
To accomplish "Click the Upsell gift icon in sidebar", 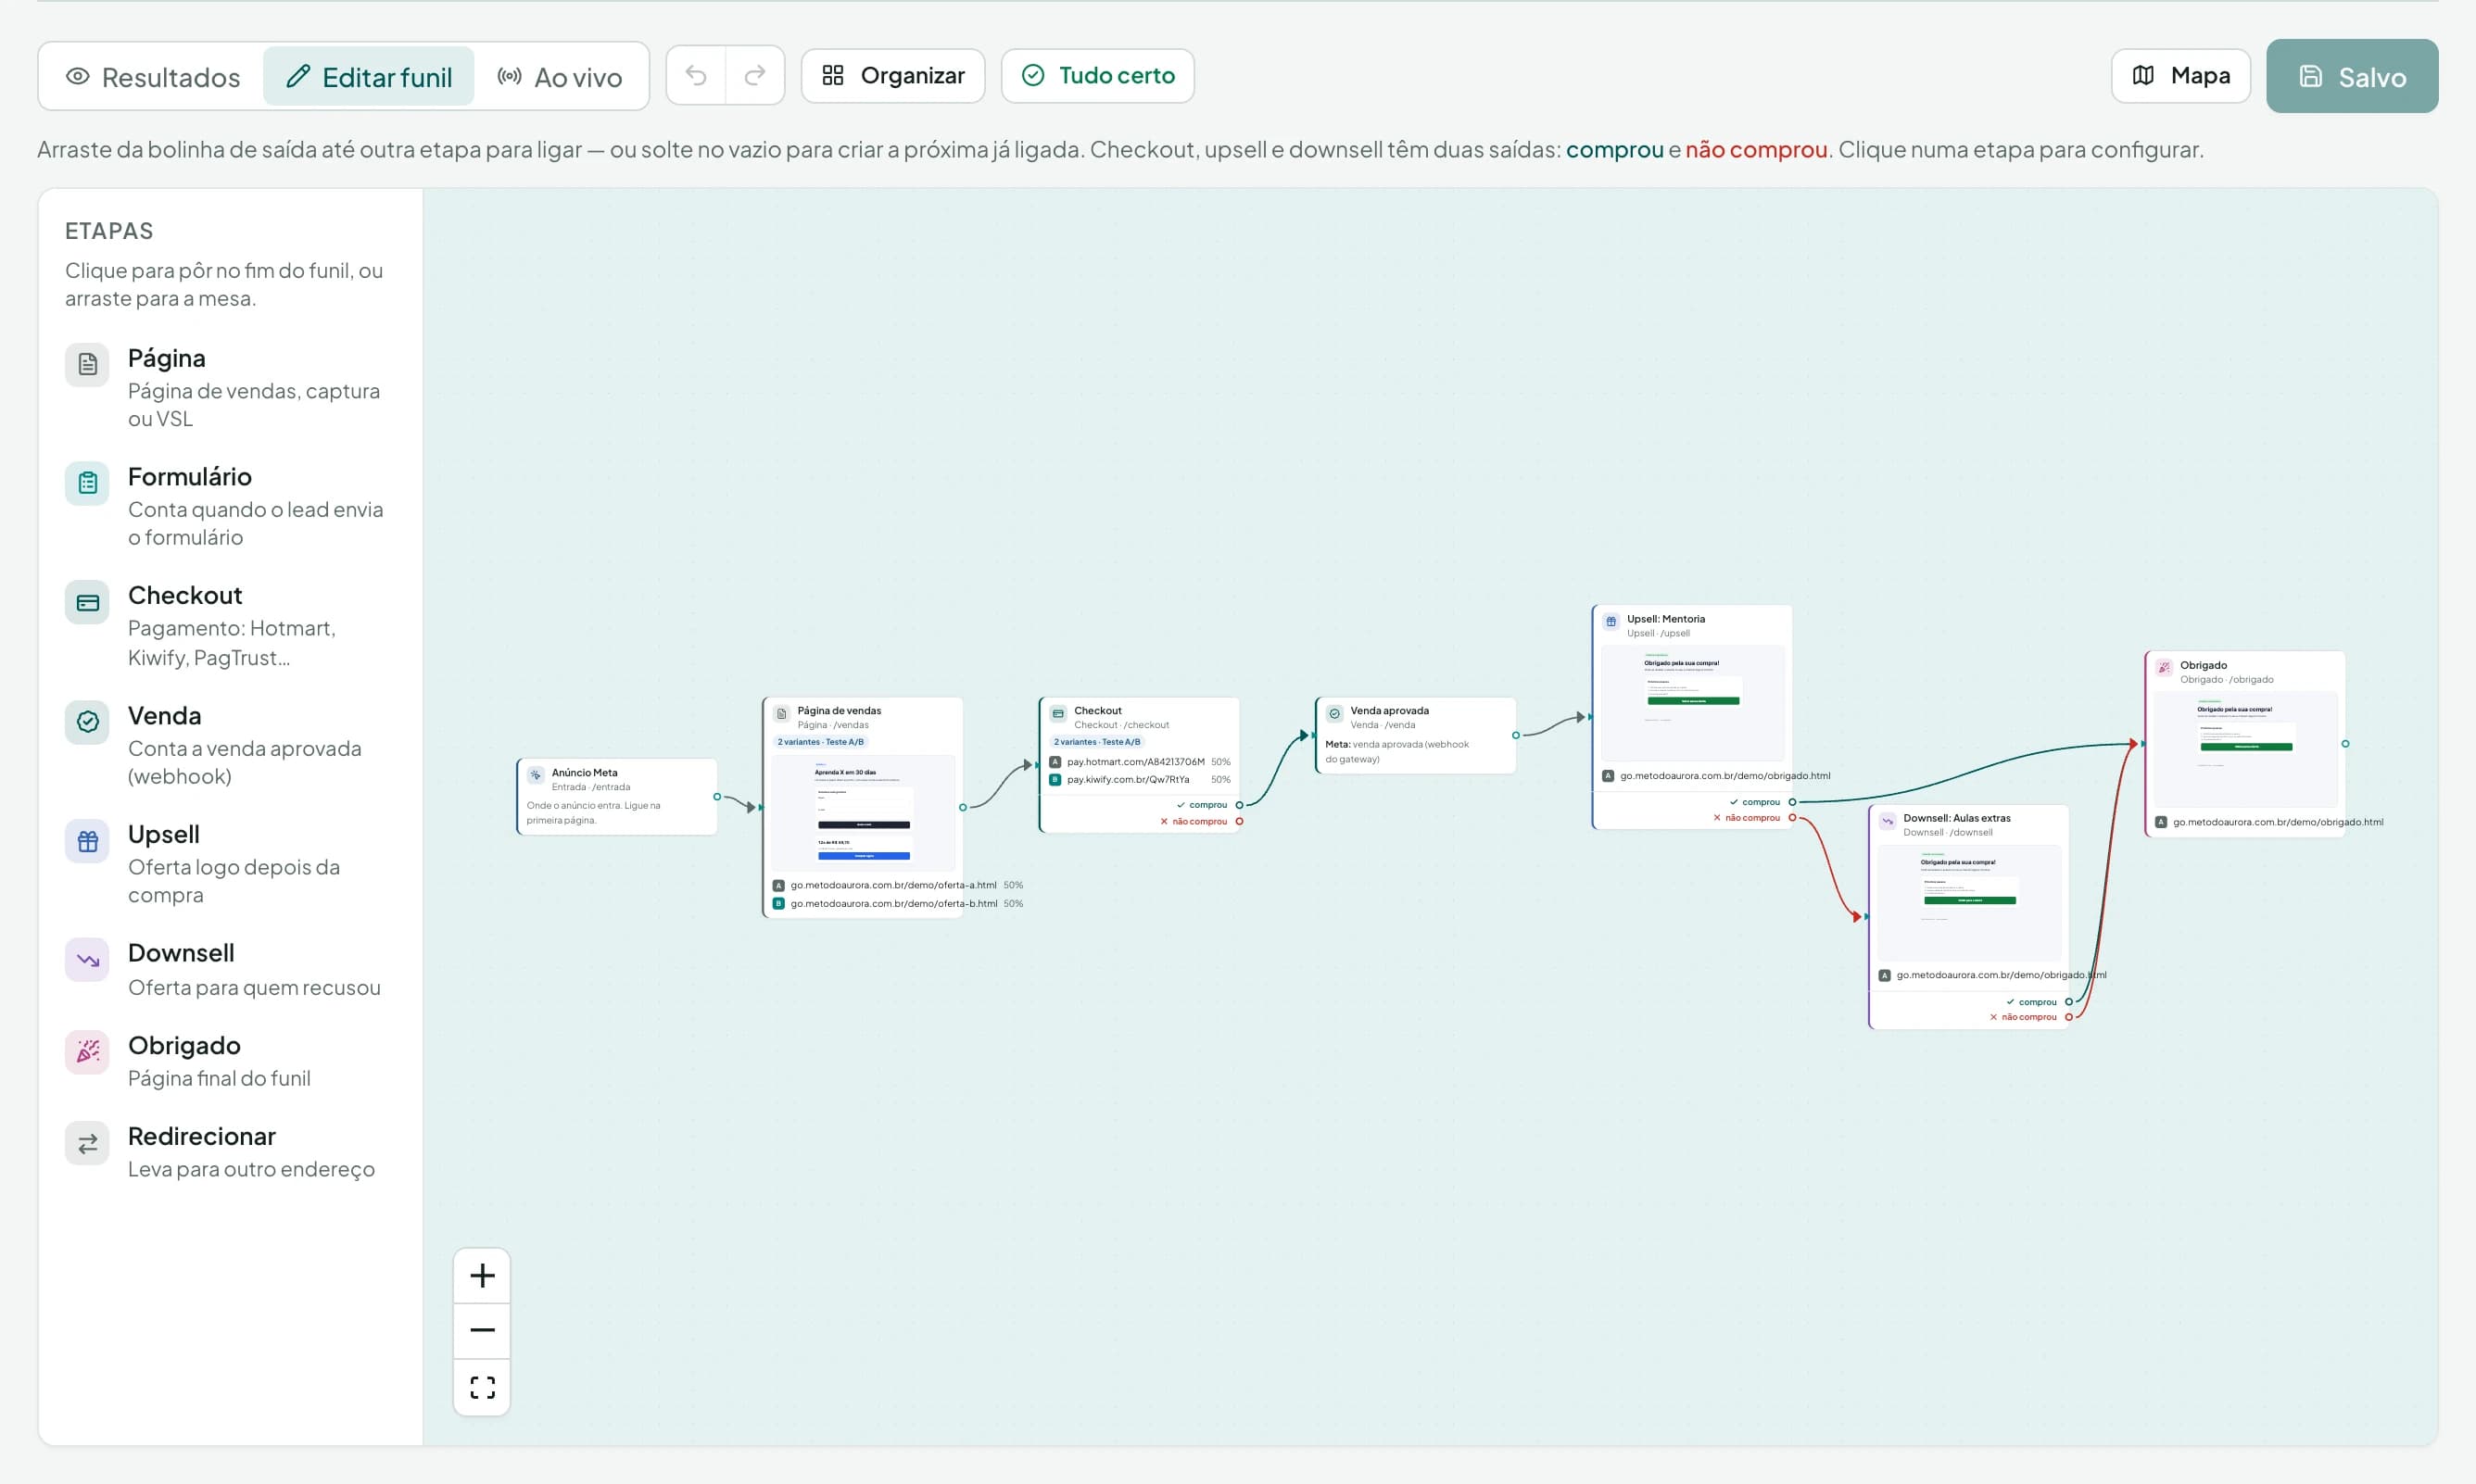I will pos(87,842).
